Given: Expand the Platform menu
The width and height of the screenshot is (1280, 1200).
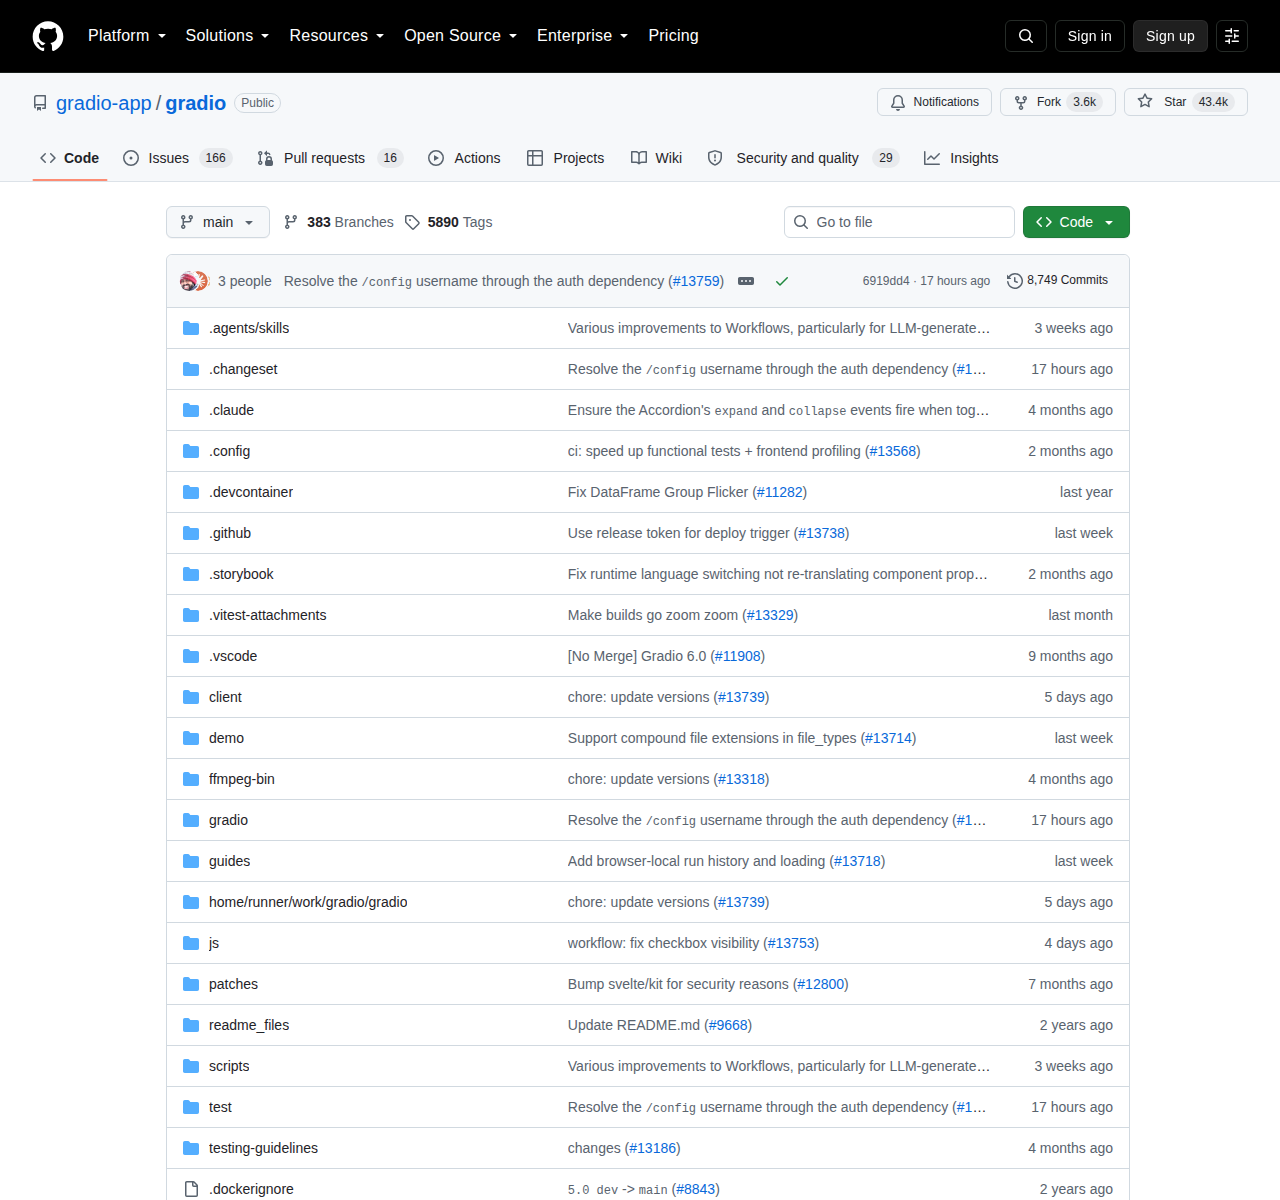Looking at the screenshot, I should [x=127, y=36].
